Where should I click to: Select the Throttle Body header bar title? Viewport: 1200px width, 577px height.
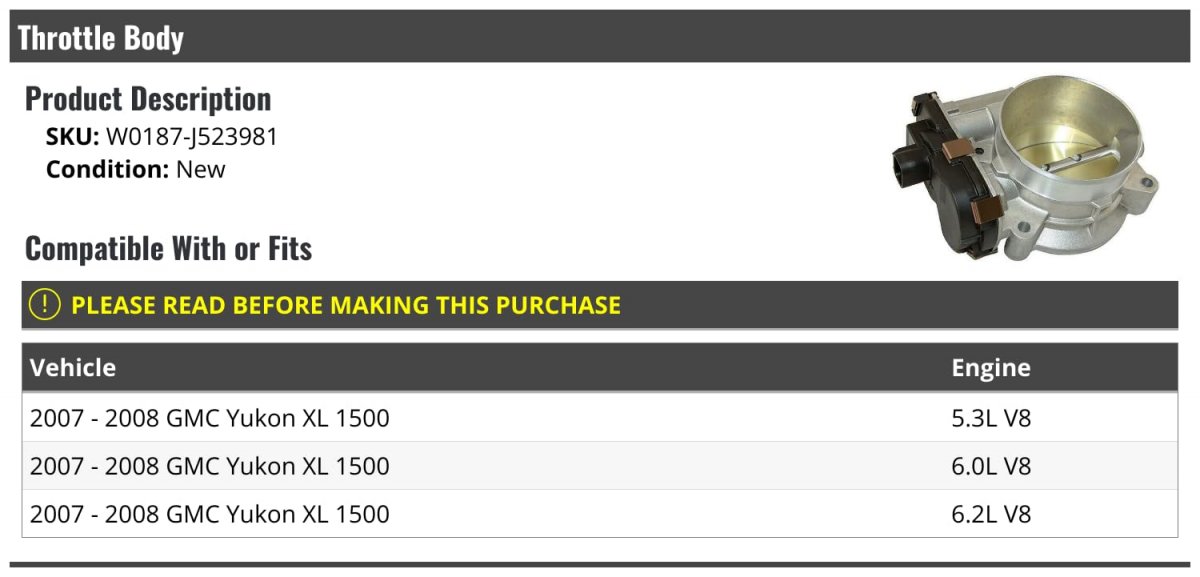pos(101,38)
